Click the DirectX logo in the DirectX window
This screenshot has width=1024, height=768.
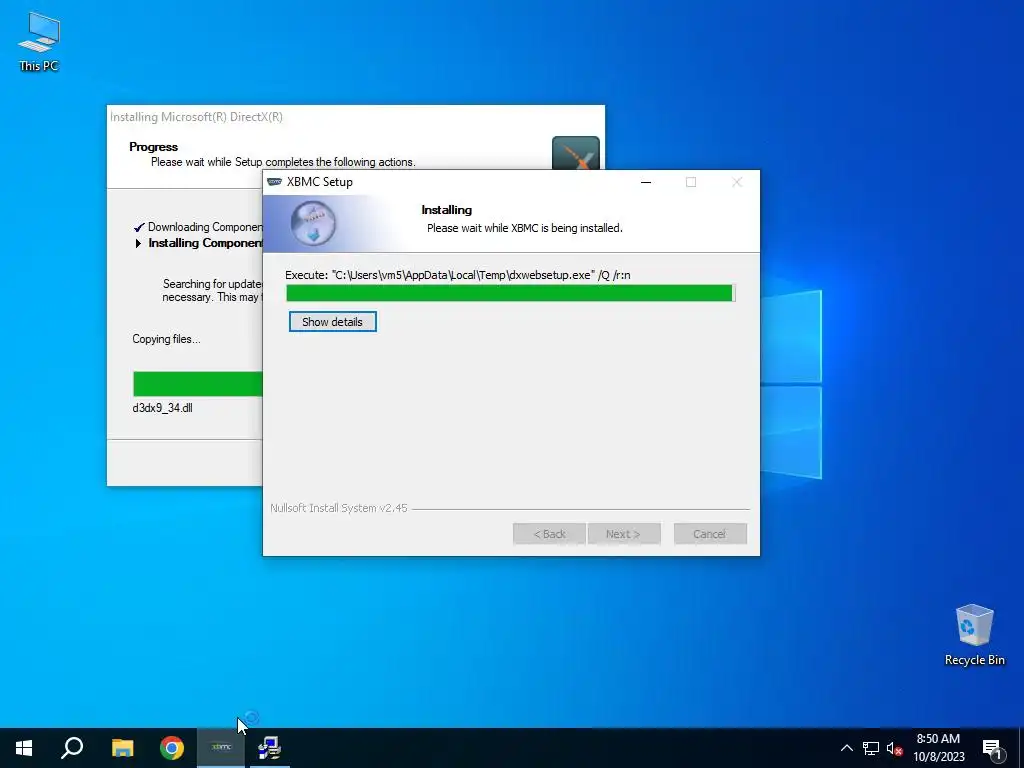coord(576,153)
